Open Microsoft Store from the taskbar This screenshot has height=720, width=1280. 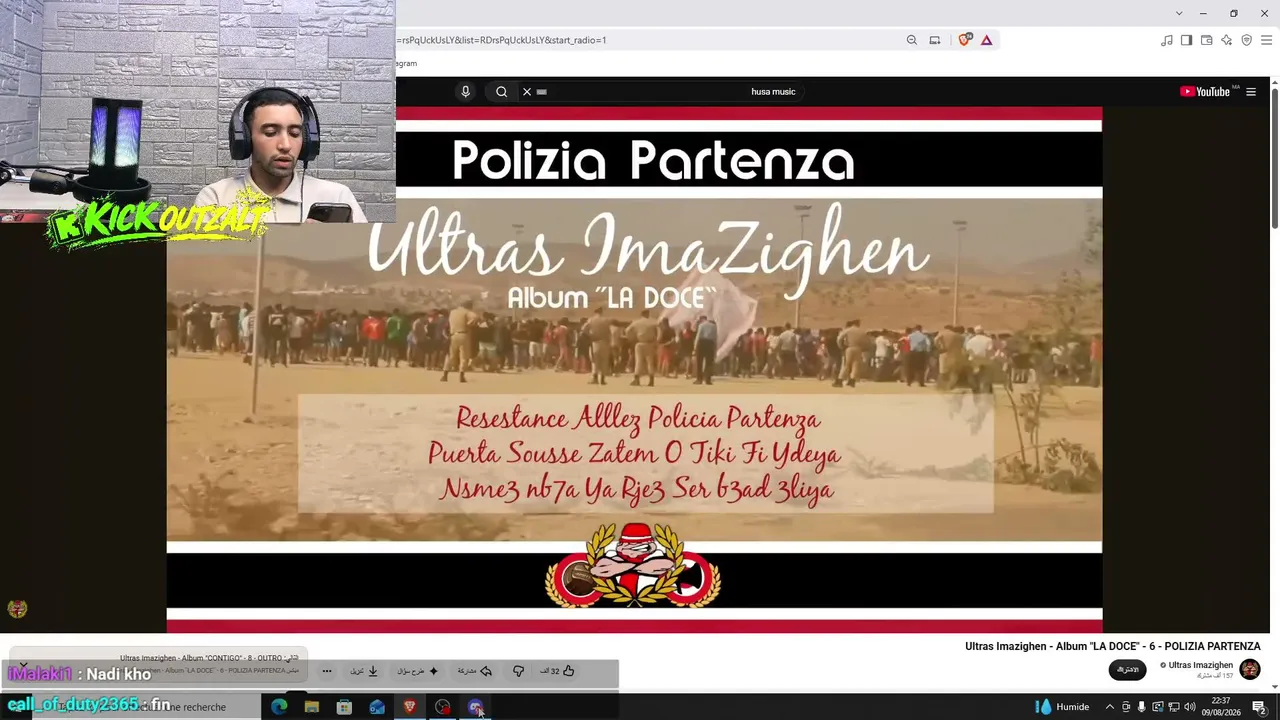point(344,707)
